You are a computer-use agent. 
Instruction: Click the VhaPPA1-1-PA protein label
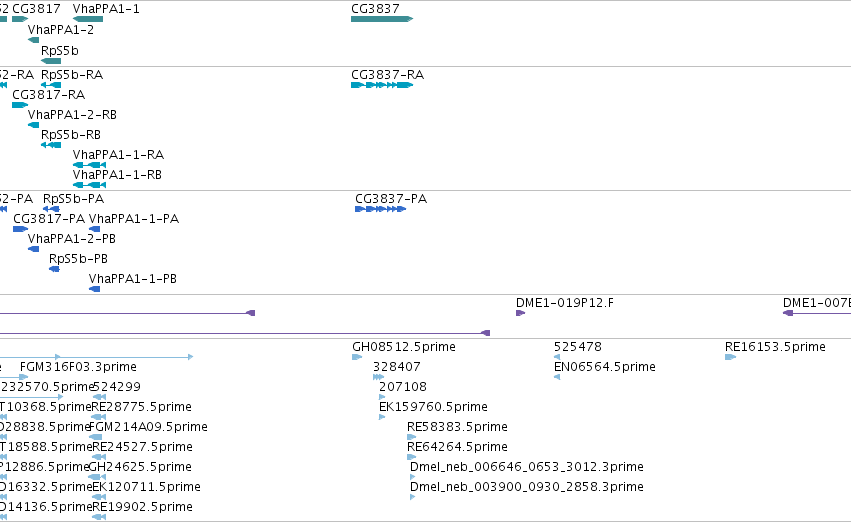134,219
